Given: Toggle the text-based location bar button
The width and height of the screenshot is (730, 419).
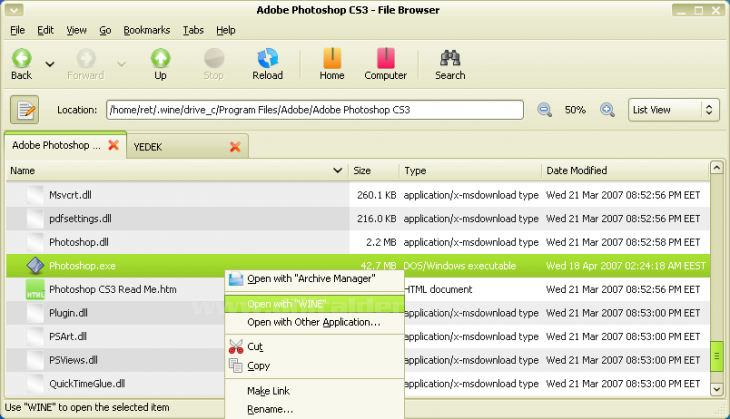Looking at the screenshot, I should 25,110.
